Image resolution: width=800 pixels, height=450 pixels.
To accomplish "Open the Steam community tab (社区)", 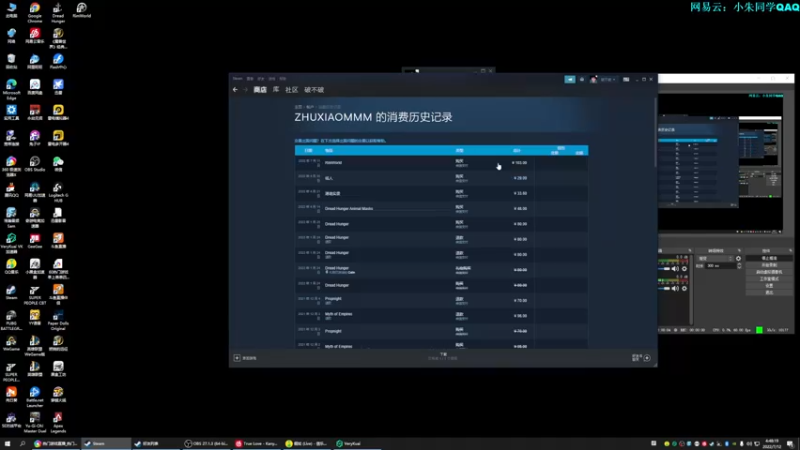I will [291, 90].
